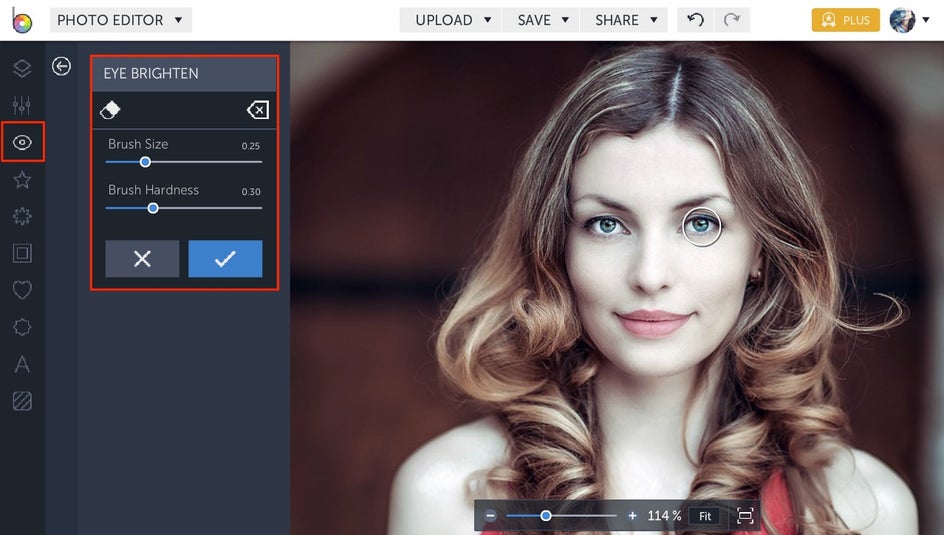Open the Upload dropdown menu
This screenshot has width=944, height=535.
click(x=450, y=20)
